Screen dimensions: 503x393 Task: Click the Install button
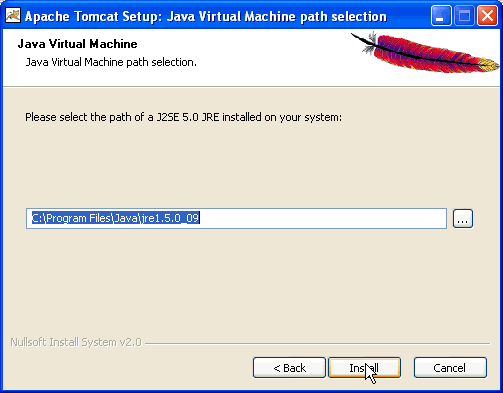click(x=364, y=368)
